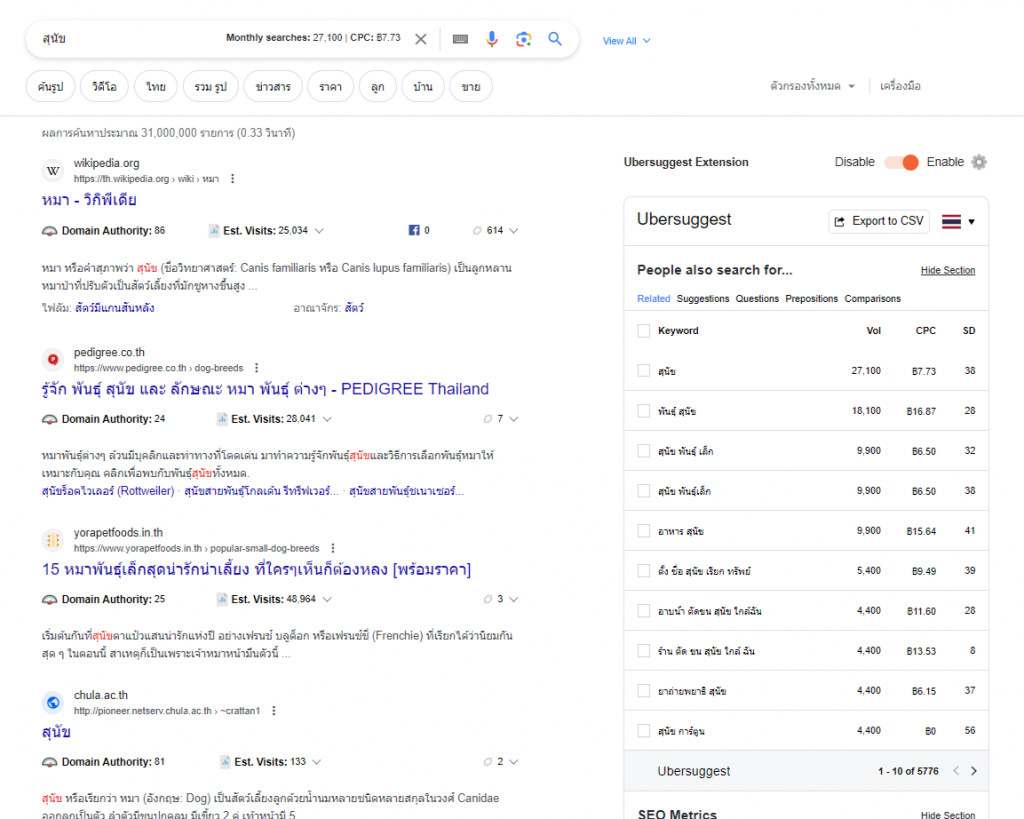Image resolution: width=1024 pixels, height=819 pixels.
Task: Open the 15 small dog breeds result
Action: (257, 570)
